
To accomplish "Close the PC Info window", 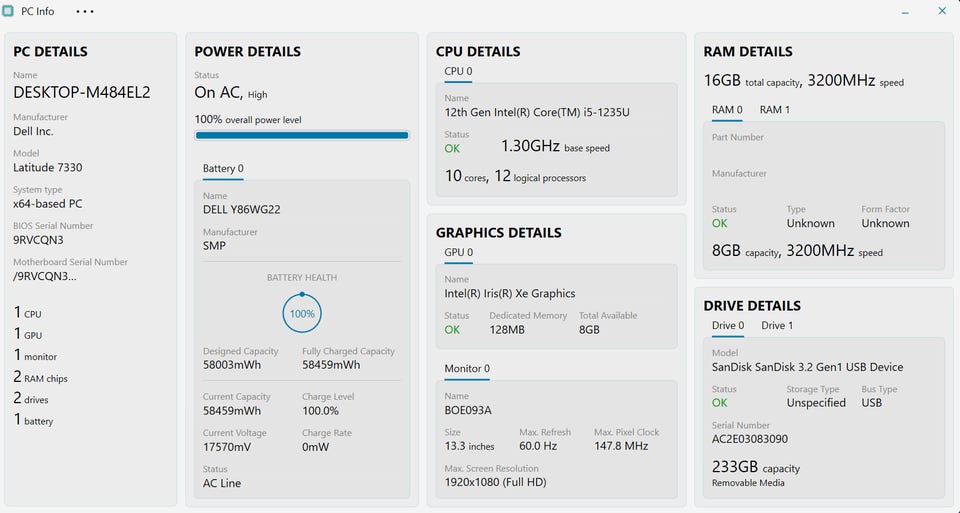I will (x=941, y=11).
